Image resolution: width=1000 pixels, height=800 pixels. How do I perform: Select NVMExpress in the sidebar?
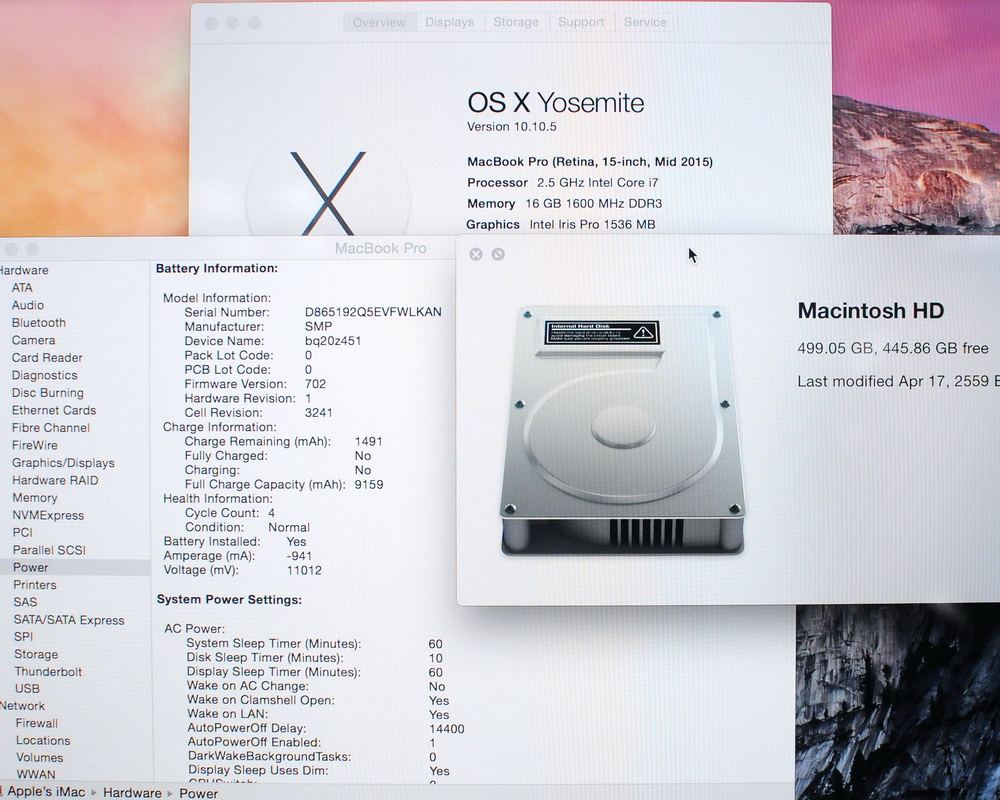(x=48, y=515)
